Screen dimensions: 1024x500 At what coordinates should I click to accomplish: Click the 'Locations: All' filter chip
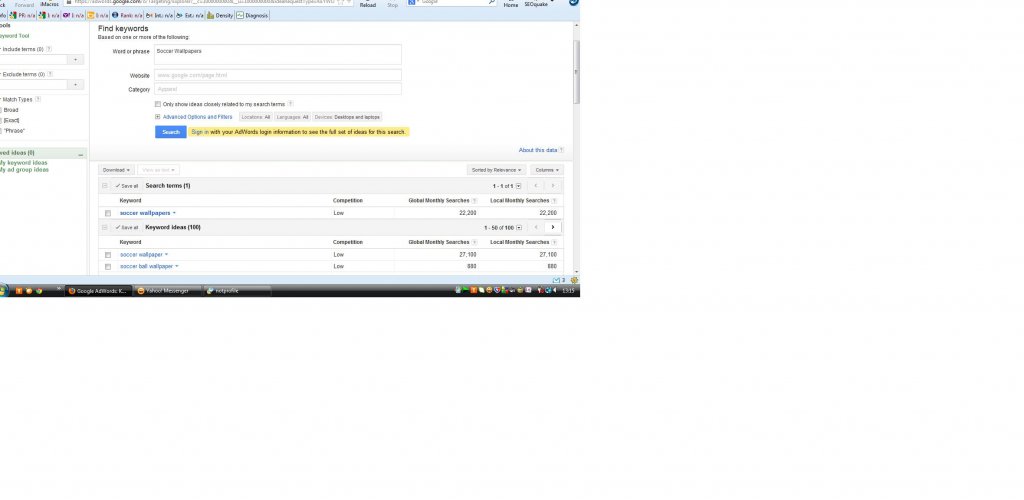tap(255, 117)
